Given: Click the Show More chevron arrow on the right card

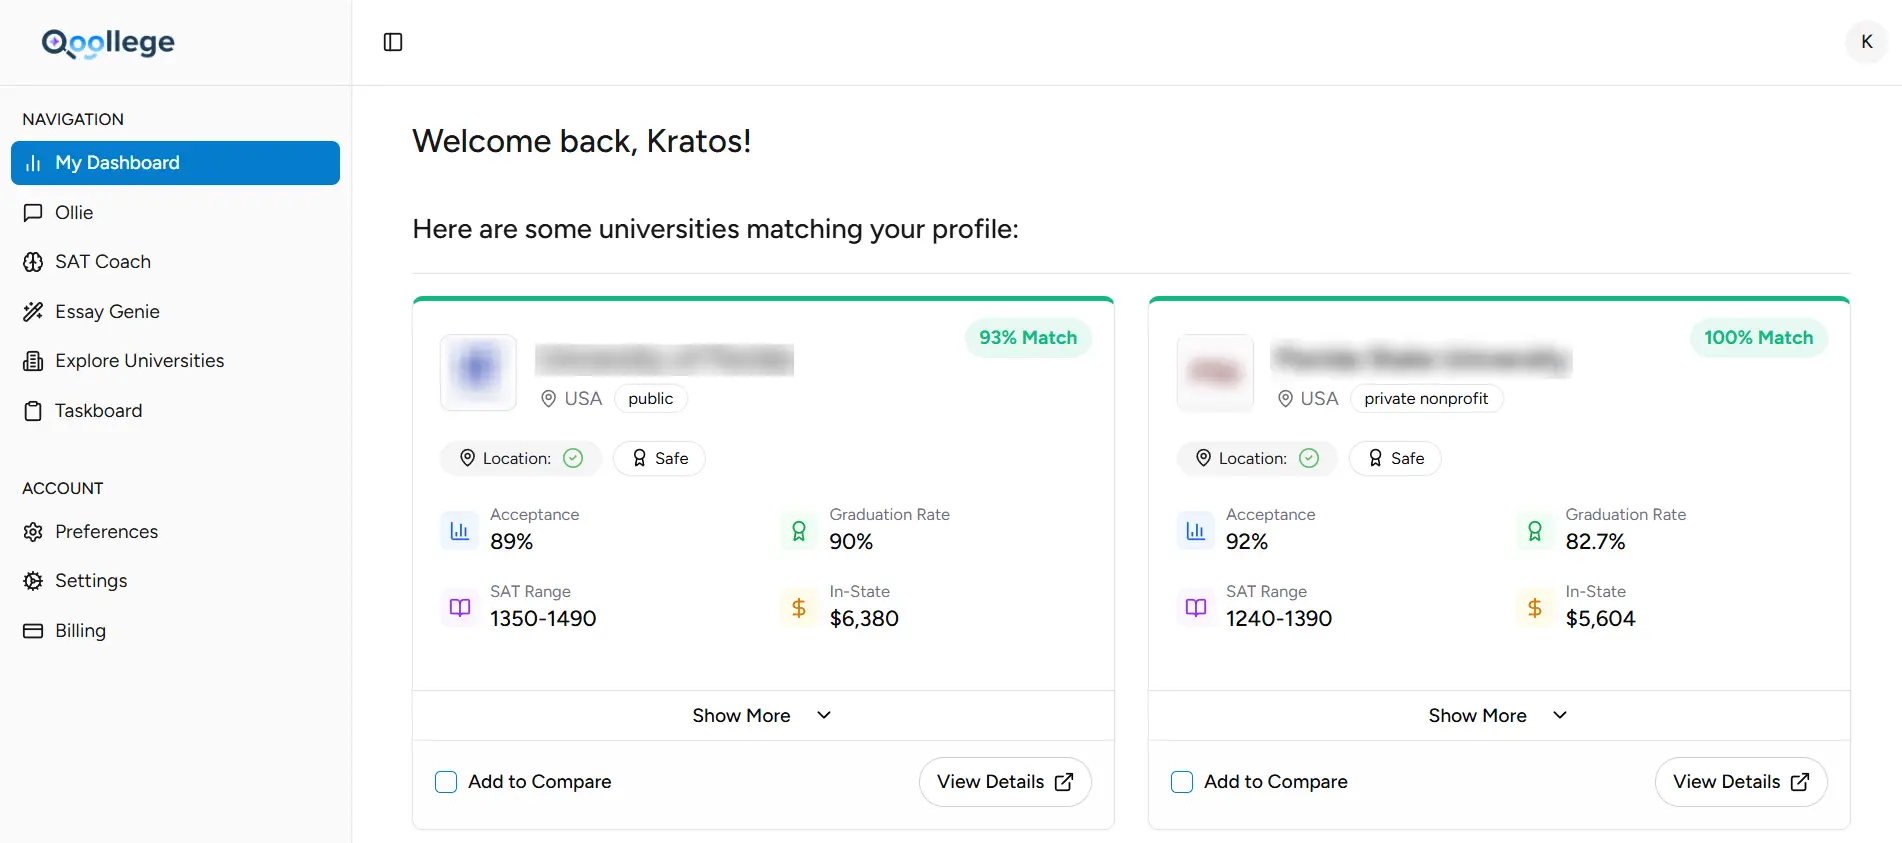Looking at the screenshot, I should pos(1559,715).
